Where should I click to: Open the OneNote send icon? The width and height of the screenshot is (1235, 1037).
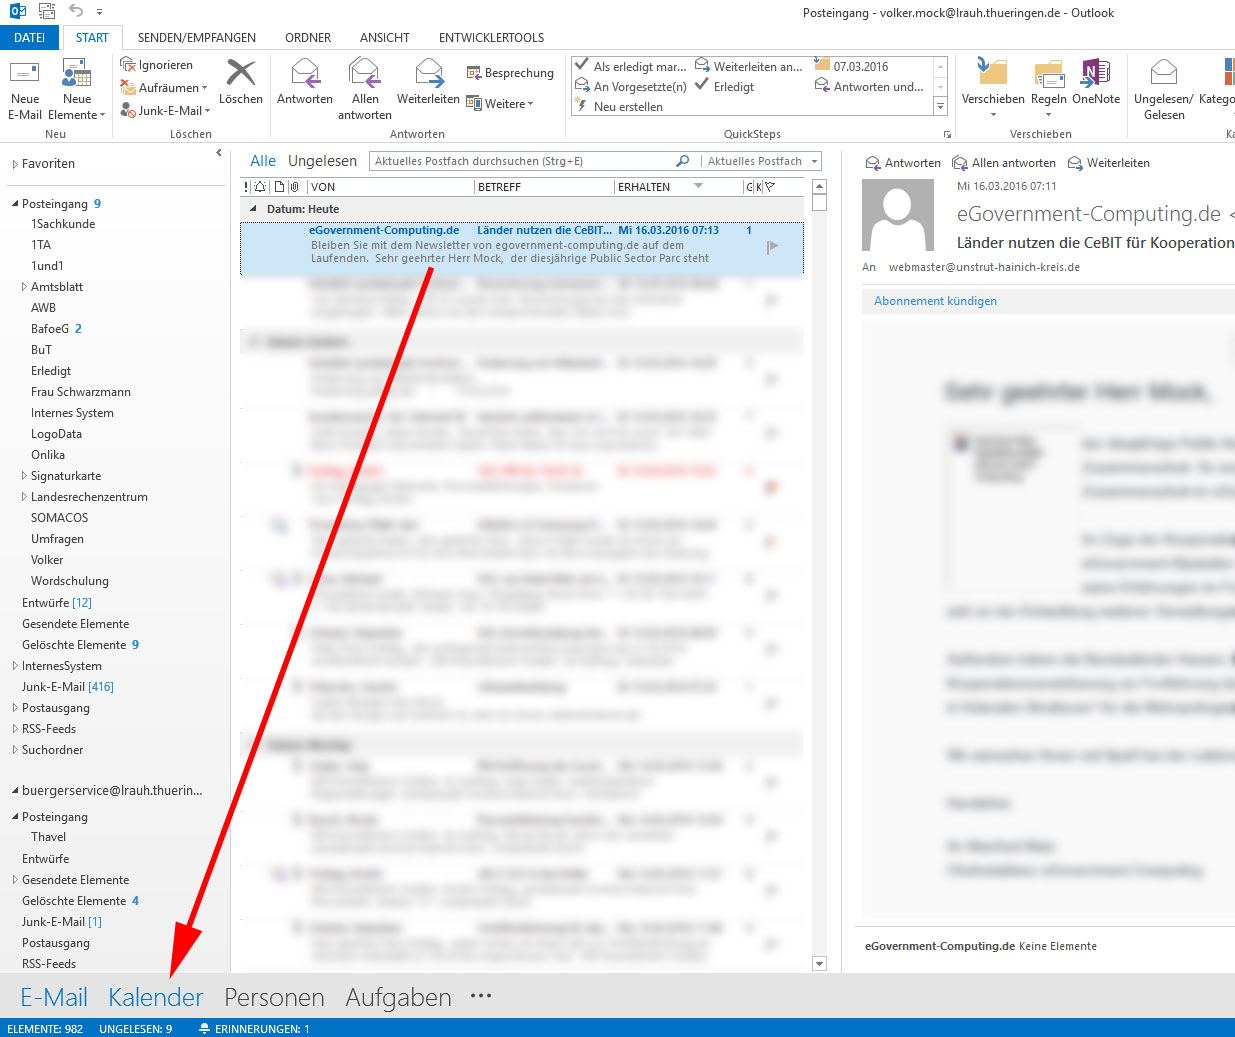coord(1096,73)
